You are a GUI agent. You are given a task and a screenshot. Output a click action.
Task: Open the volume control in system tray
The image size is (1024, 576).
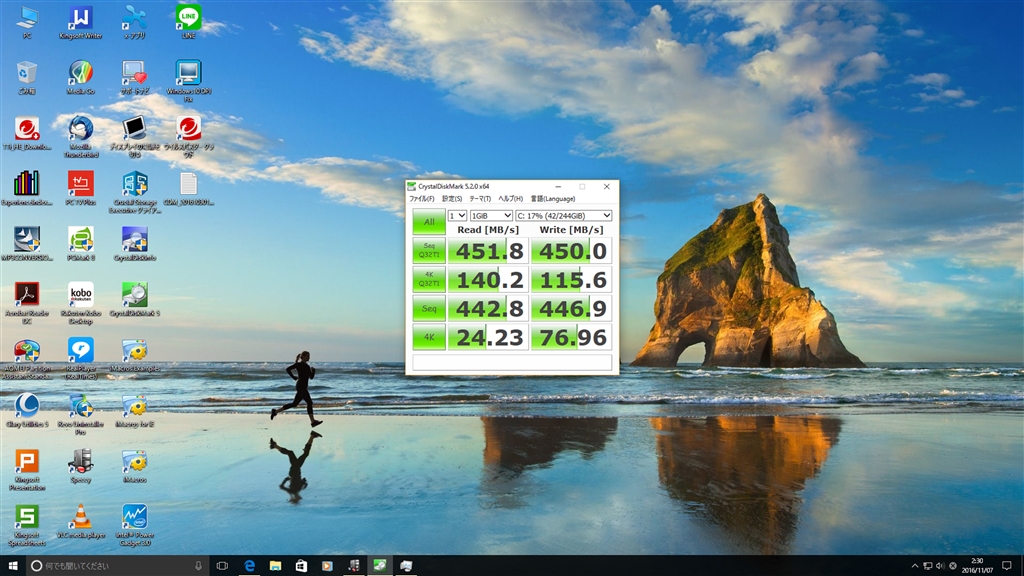[x=940, y=566]
